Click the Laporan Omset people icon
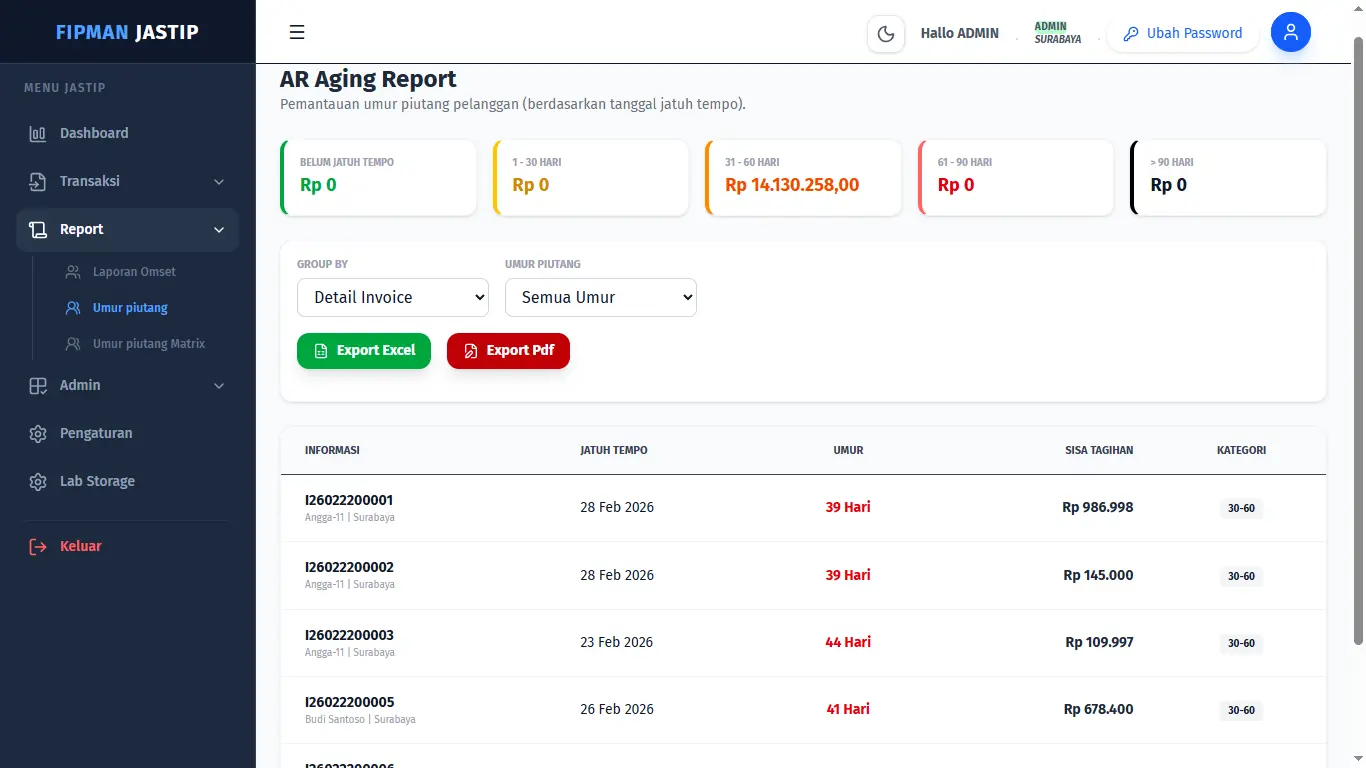 tap(73, 272)
